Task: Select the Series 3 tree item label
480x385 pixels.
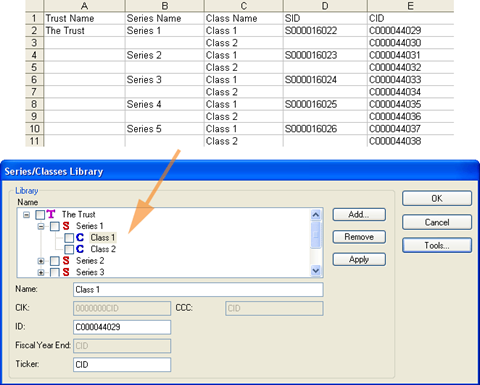Action: click(90, 272)
